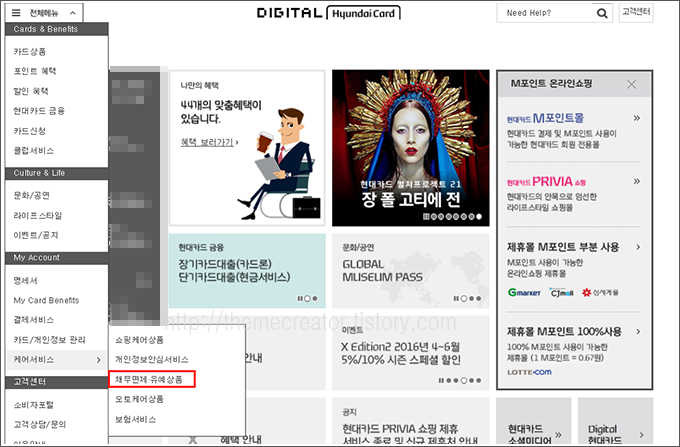The height and width of the screenshot is (447, 680).
Task: Select 결제서비스 menu item
Action: (x=34, y=320)
